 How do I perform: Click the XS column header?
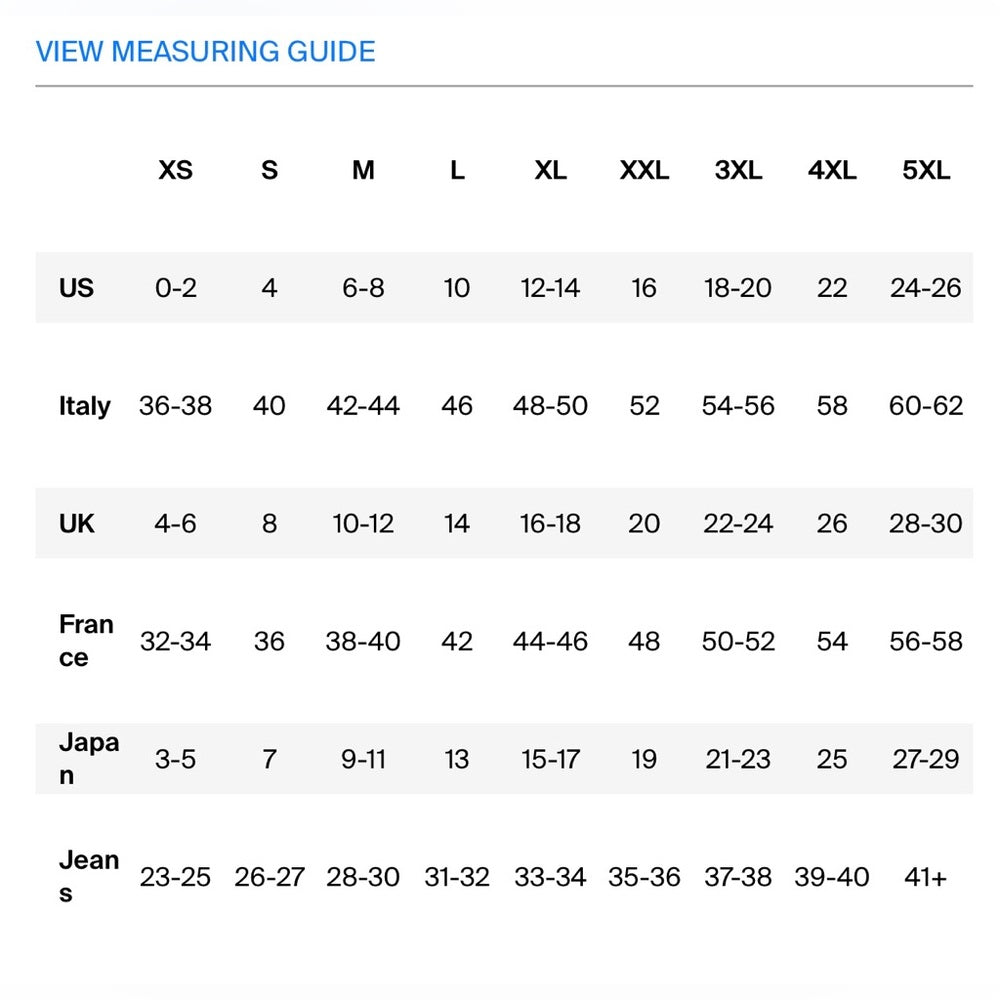(x=175, y=171)
